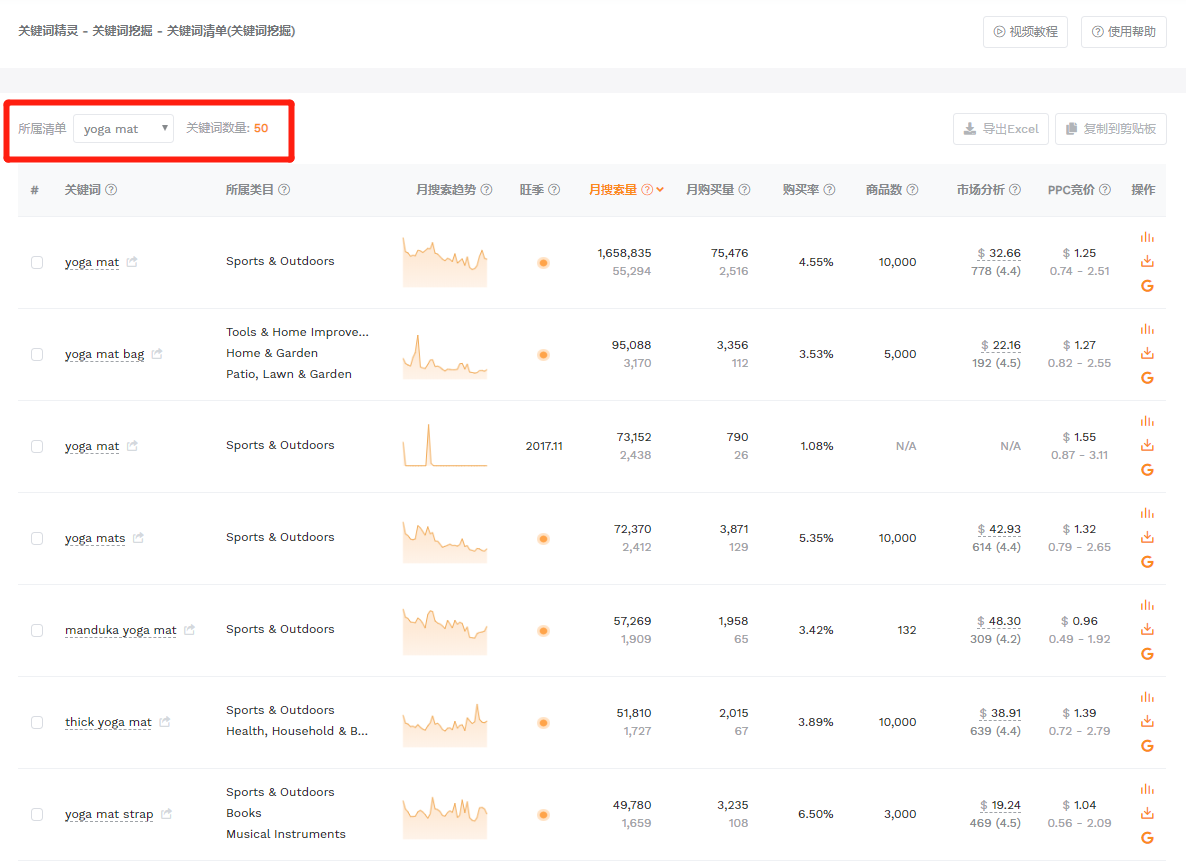The image size is (1186, 862).
Task: View trend chart for yoga mat bag
Action: [445, 356]
